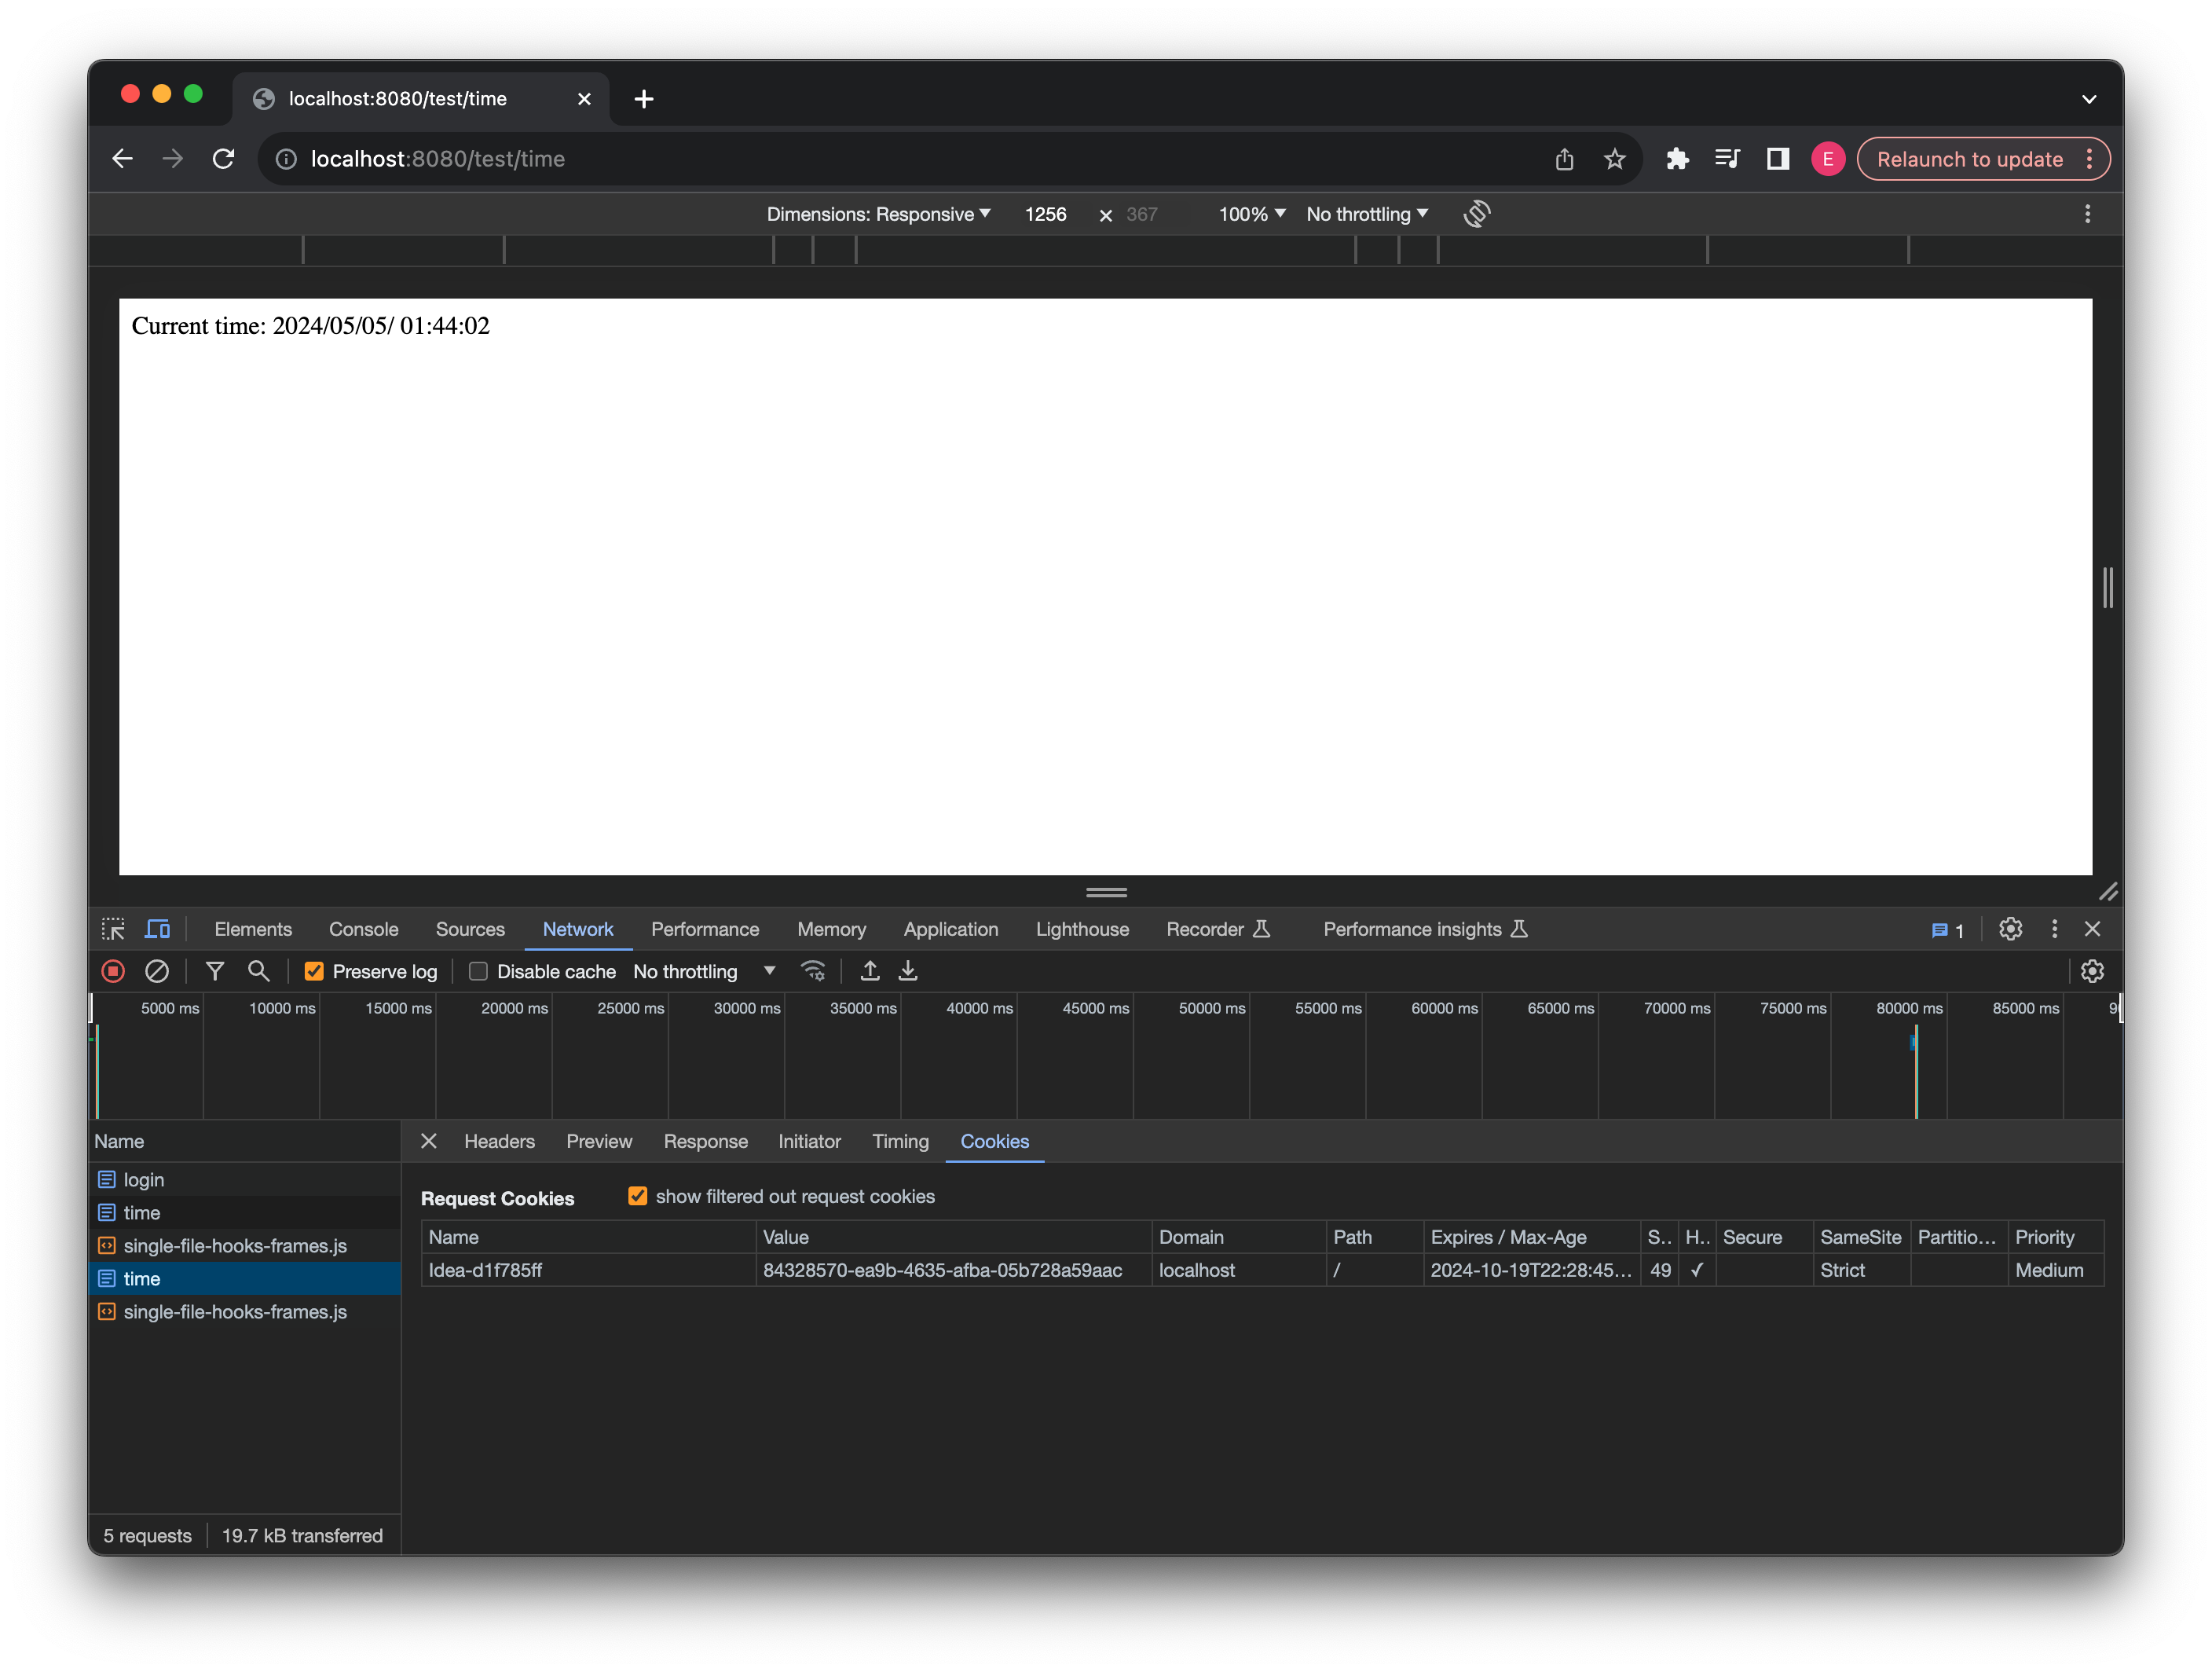Viewport: 2212px width, 1672px height.
Task: Click the DevTools overflow menu icon
Action: pyautogui.click(x=2054, y=929)
